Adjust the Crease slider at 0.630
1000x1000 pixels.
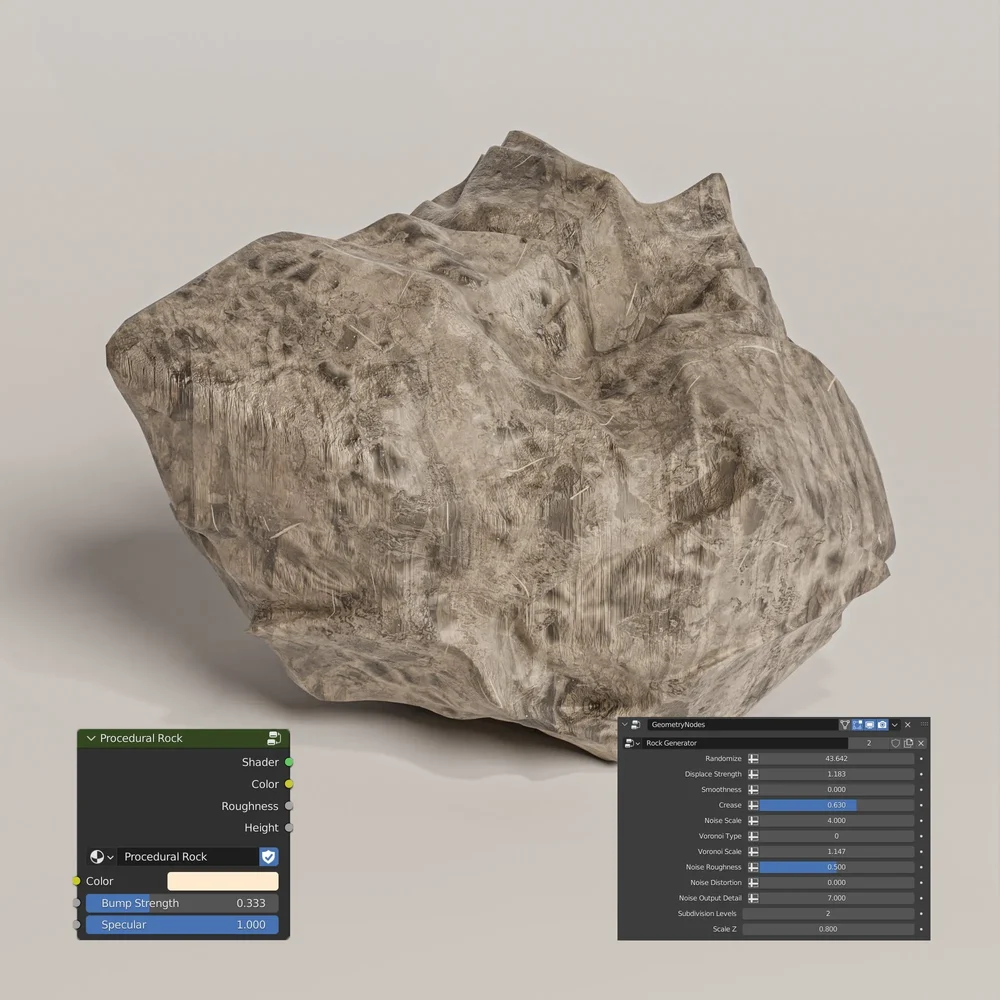836,805
